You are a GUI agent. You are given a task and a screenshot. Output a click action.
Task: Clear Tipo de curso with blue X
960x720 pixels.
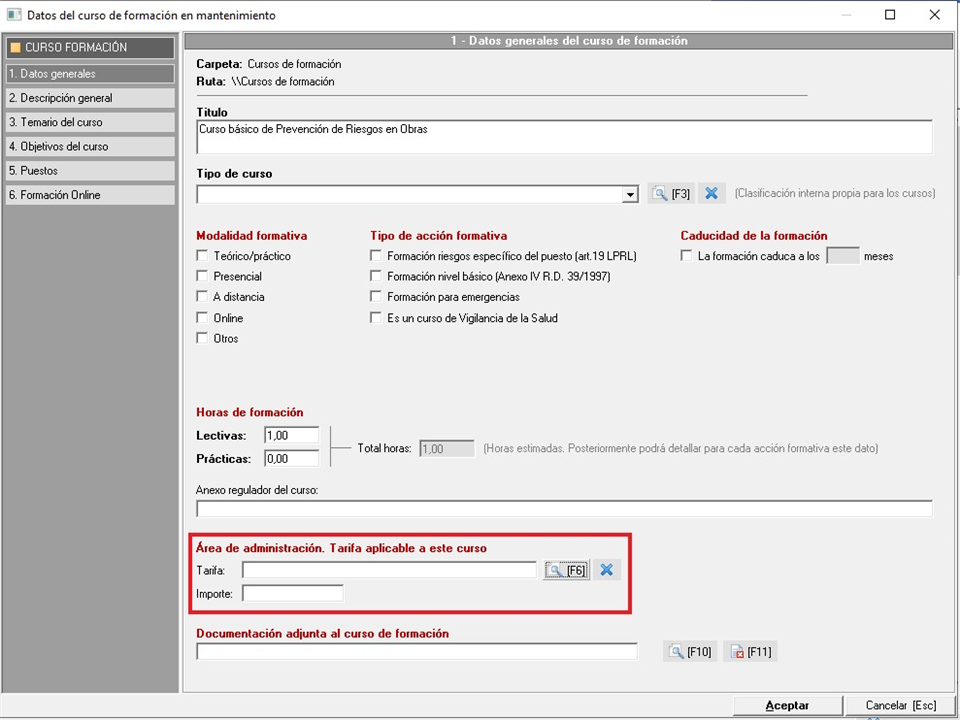click(711, 194)
